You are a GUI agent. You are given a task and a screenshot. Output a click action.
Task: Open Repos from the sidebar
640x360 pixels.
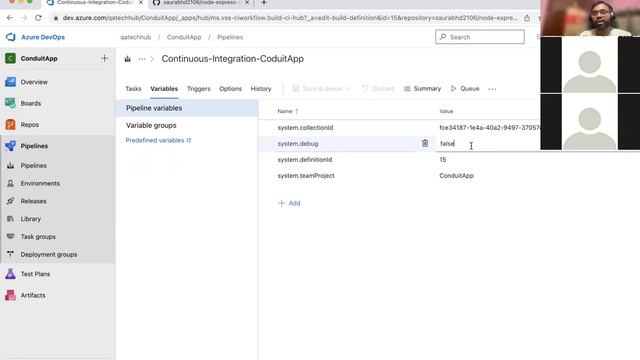click(x=29, y=124)
